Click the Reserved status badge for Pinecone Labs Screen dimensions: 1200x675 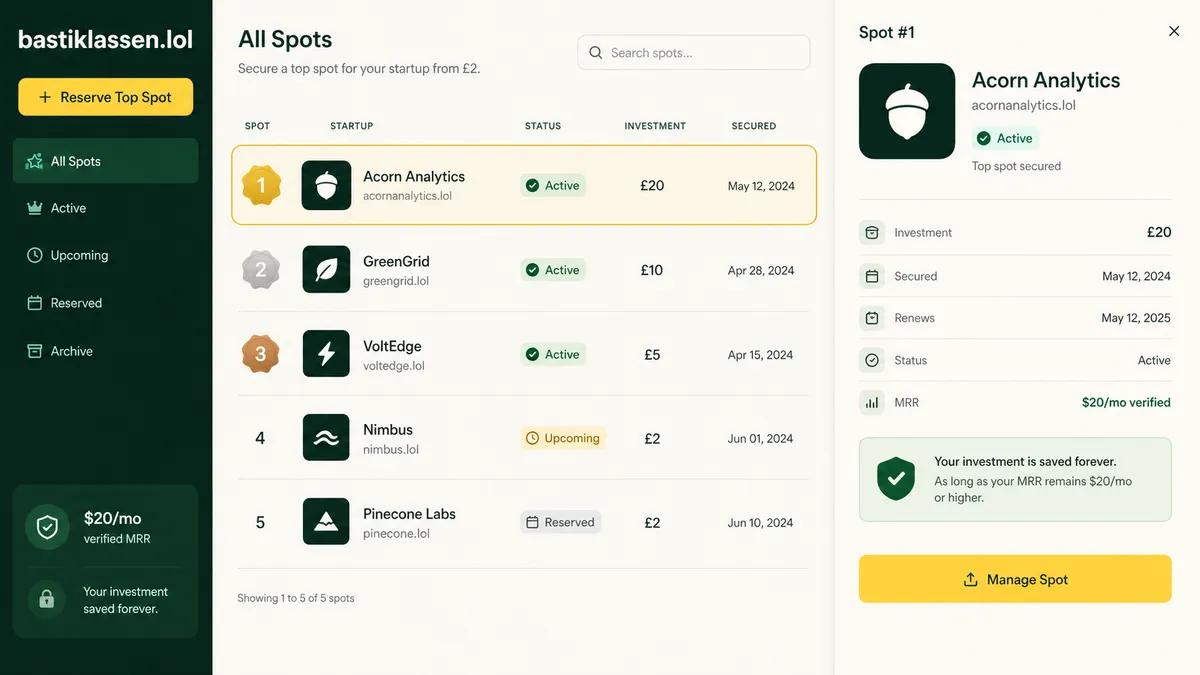[560, 522]
